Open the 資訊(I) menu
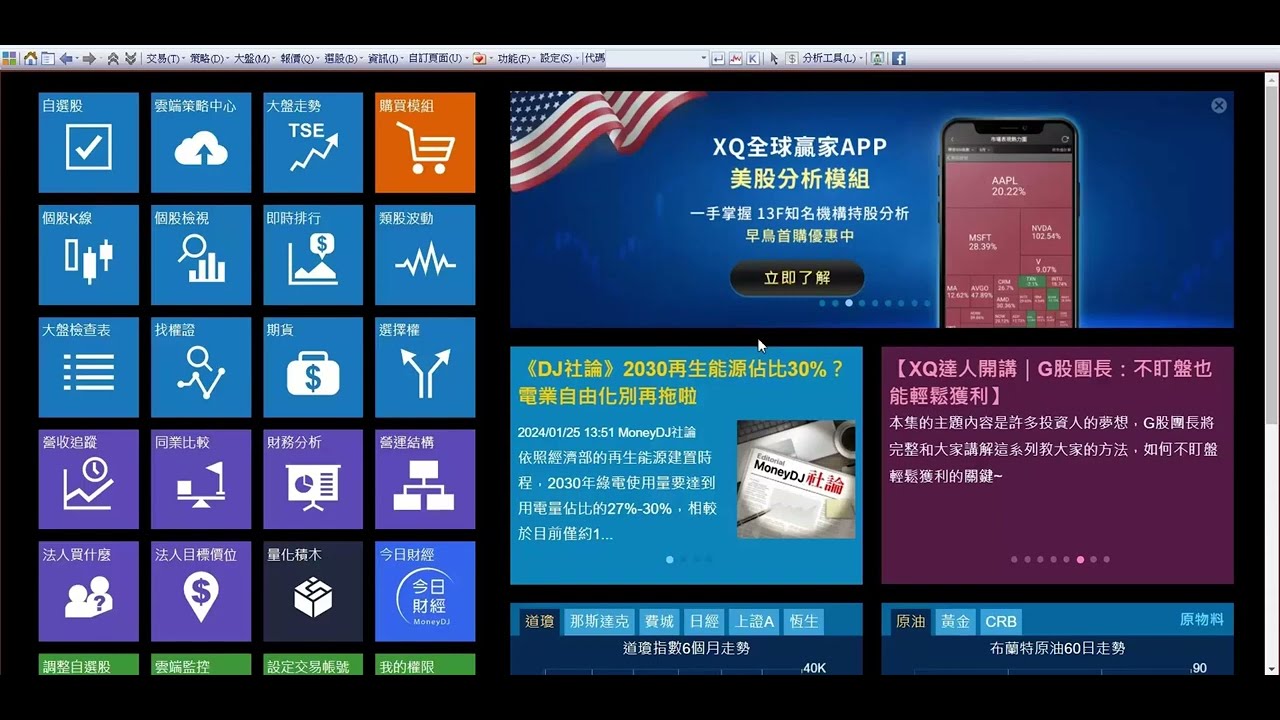Viewport: 1280px width, 720px height. pos(383,59)
